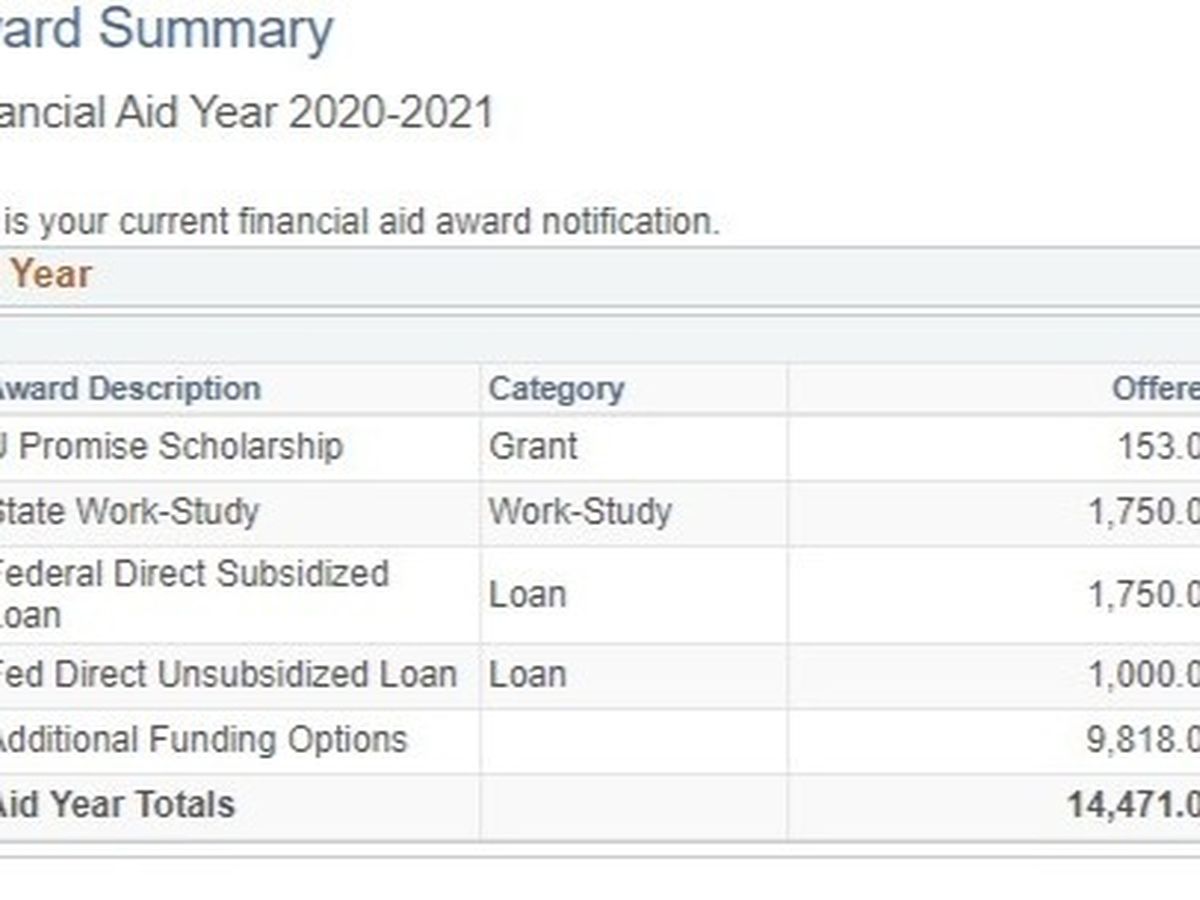
Task: Click the Year section header bar
Action: [50, 275]
